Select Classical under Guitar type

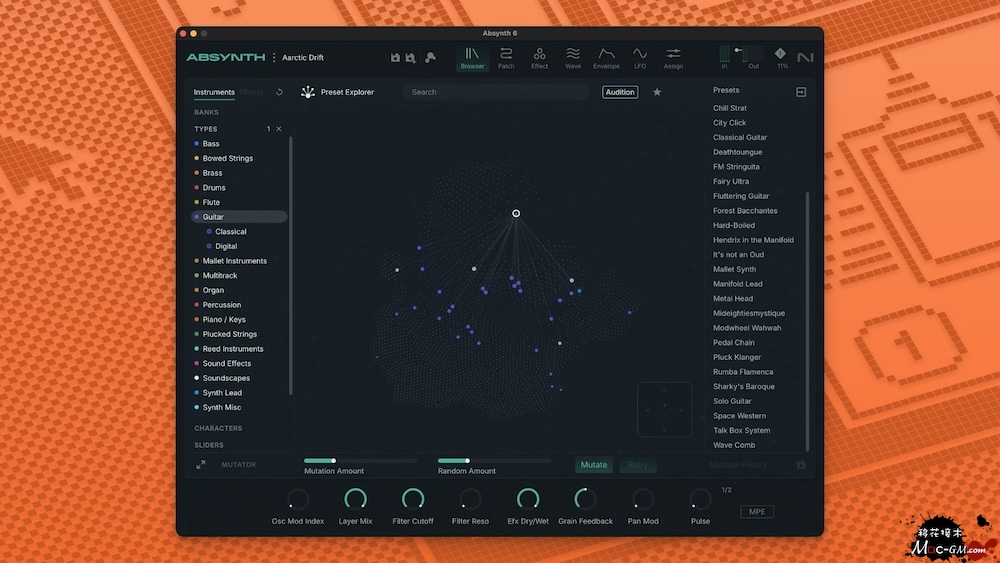(x=230, y=231)
